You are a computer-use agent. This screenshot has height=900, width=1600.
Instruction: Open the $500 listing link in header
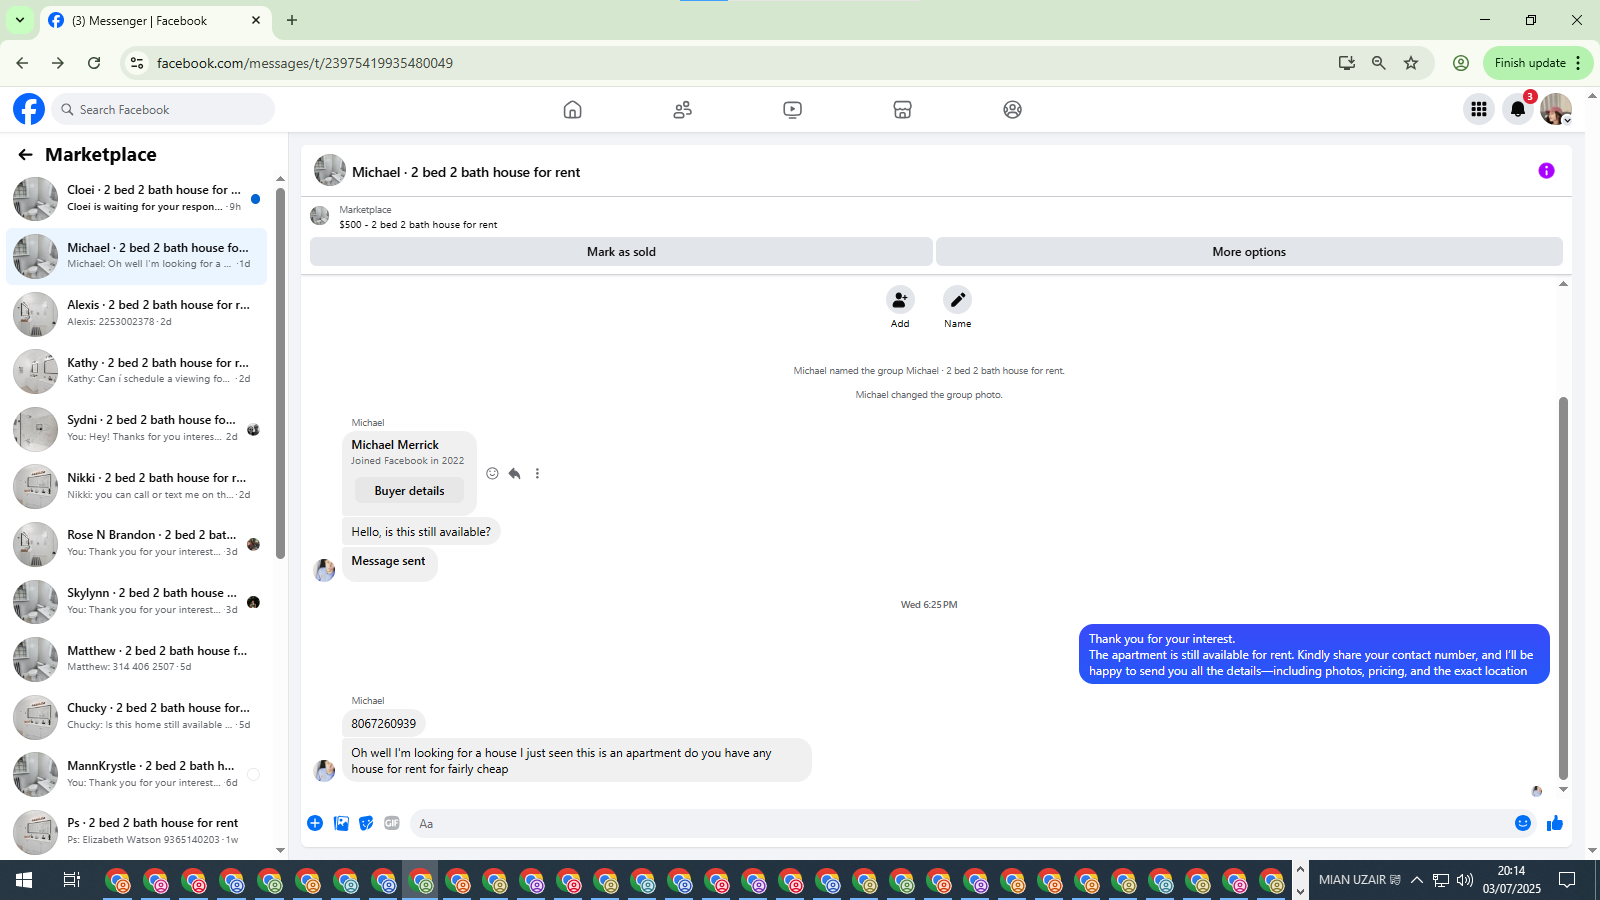click(418, 225)
